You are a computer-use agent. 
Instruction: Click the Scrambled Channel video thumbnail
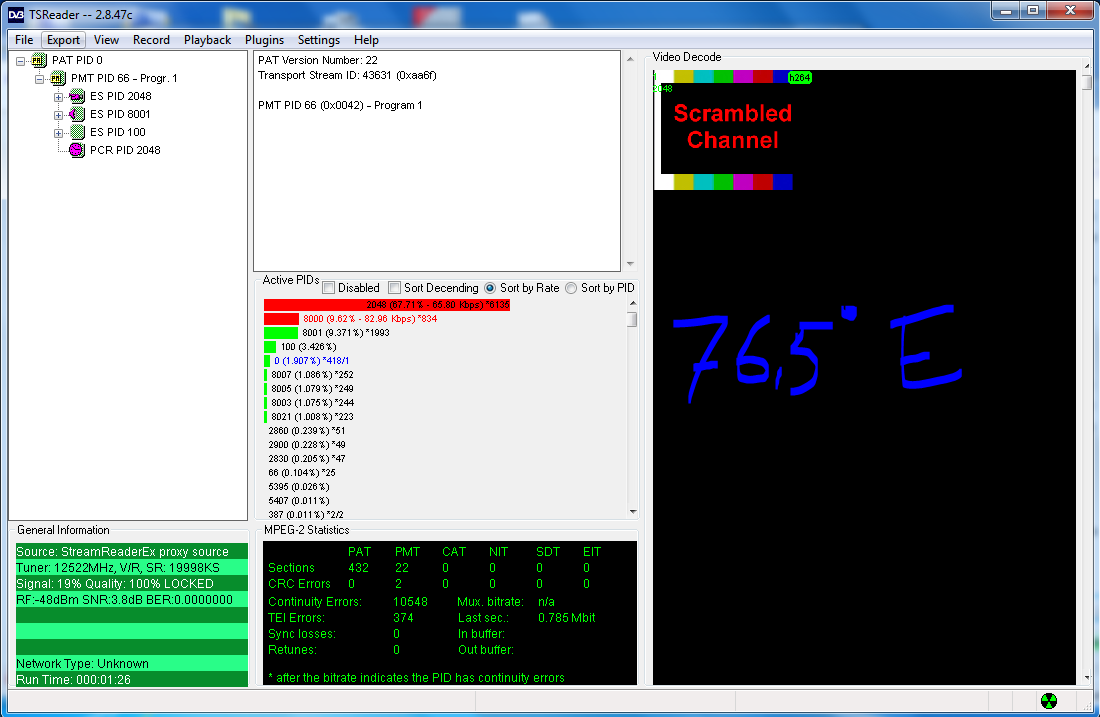pyautogui.click(x=723, y=129)
